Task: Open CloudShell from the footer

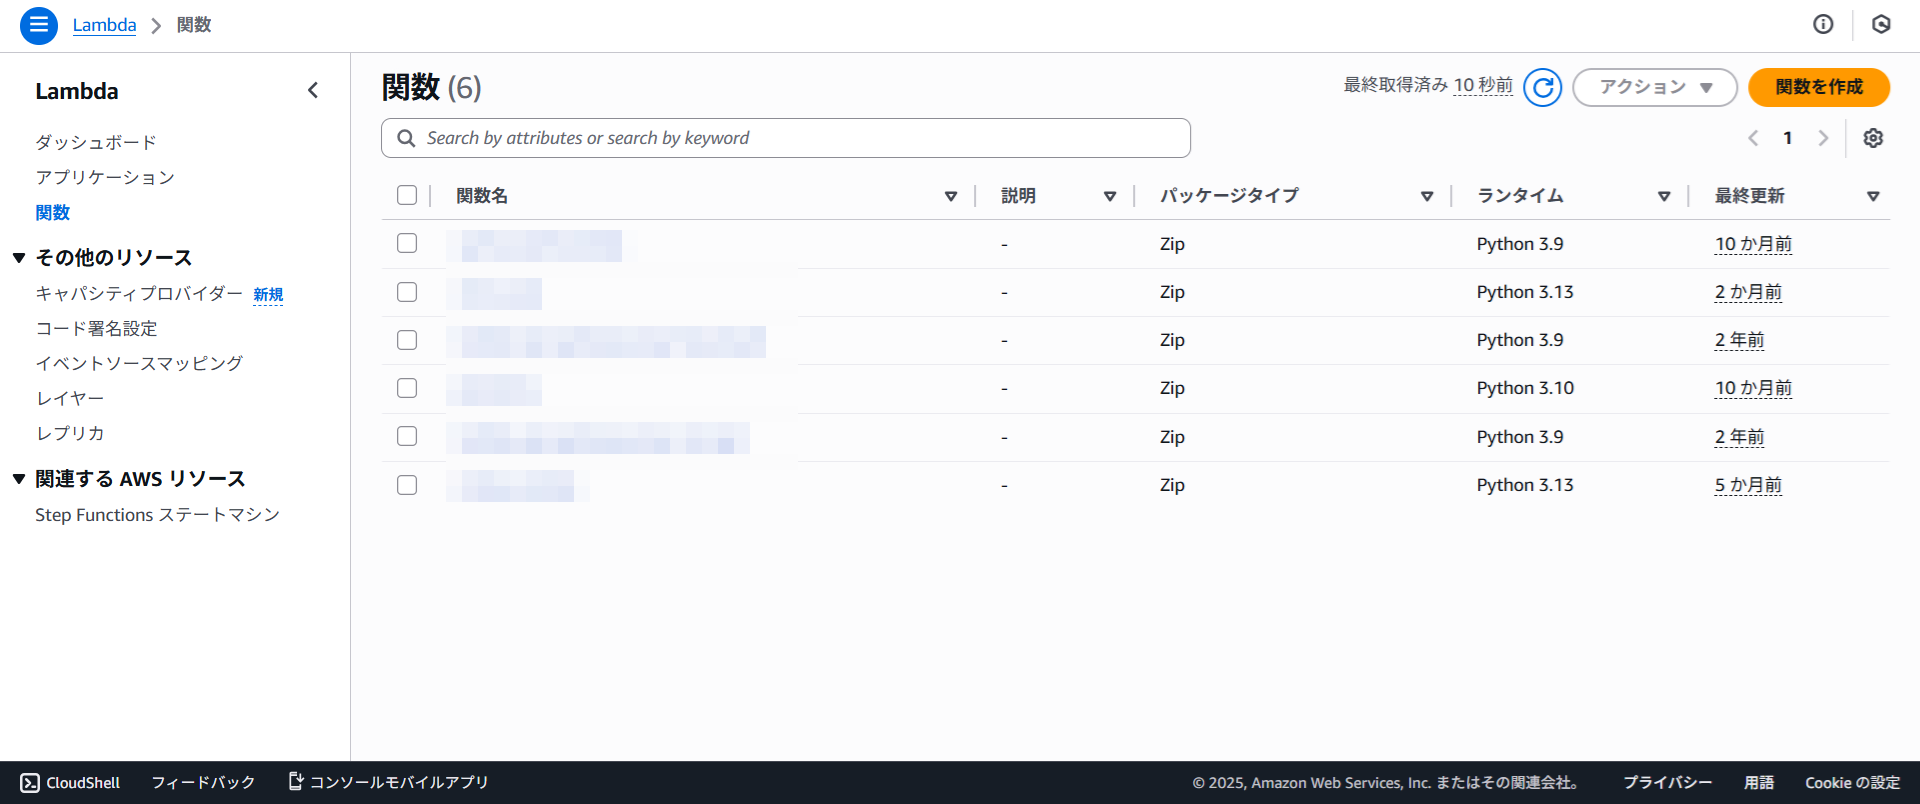Action: tap(70, 782)
